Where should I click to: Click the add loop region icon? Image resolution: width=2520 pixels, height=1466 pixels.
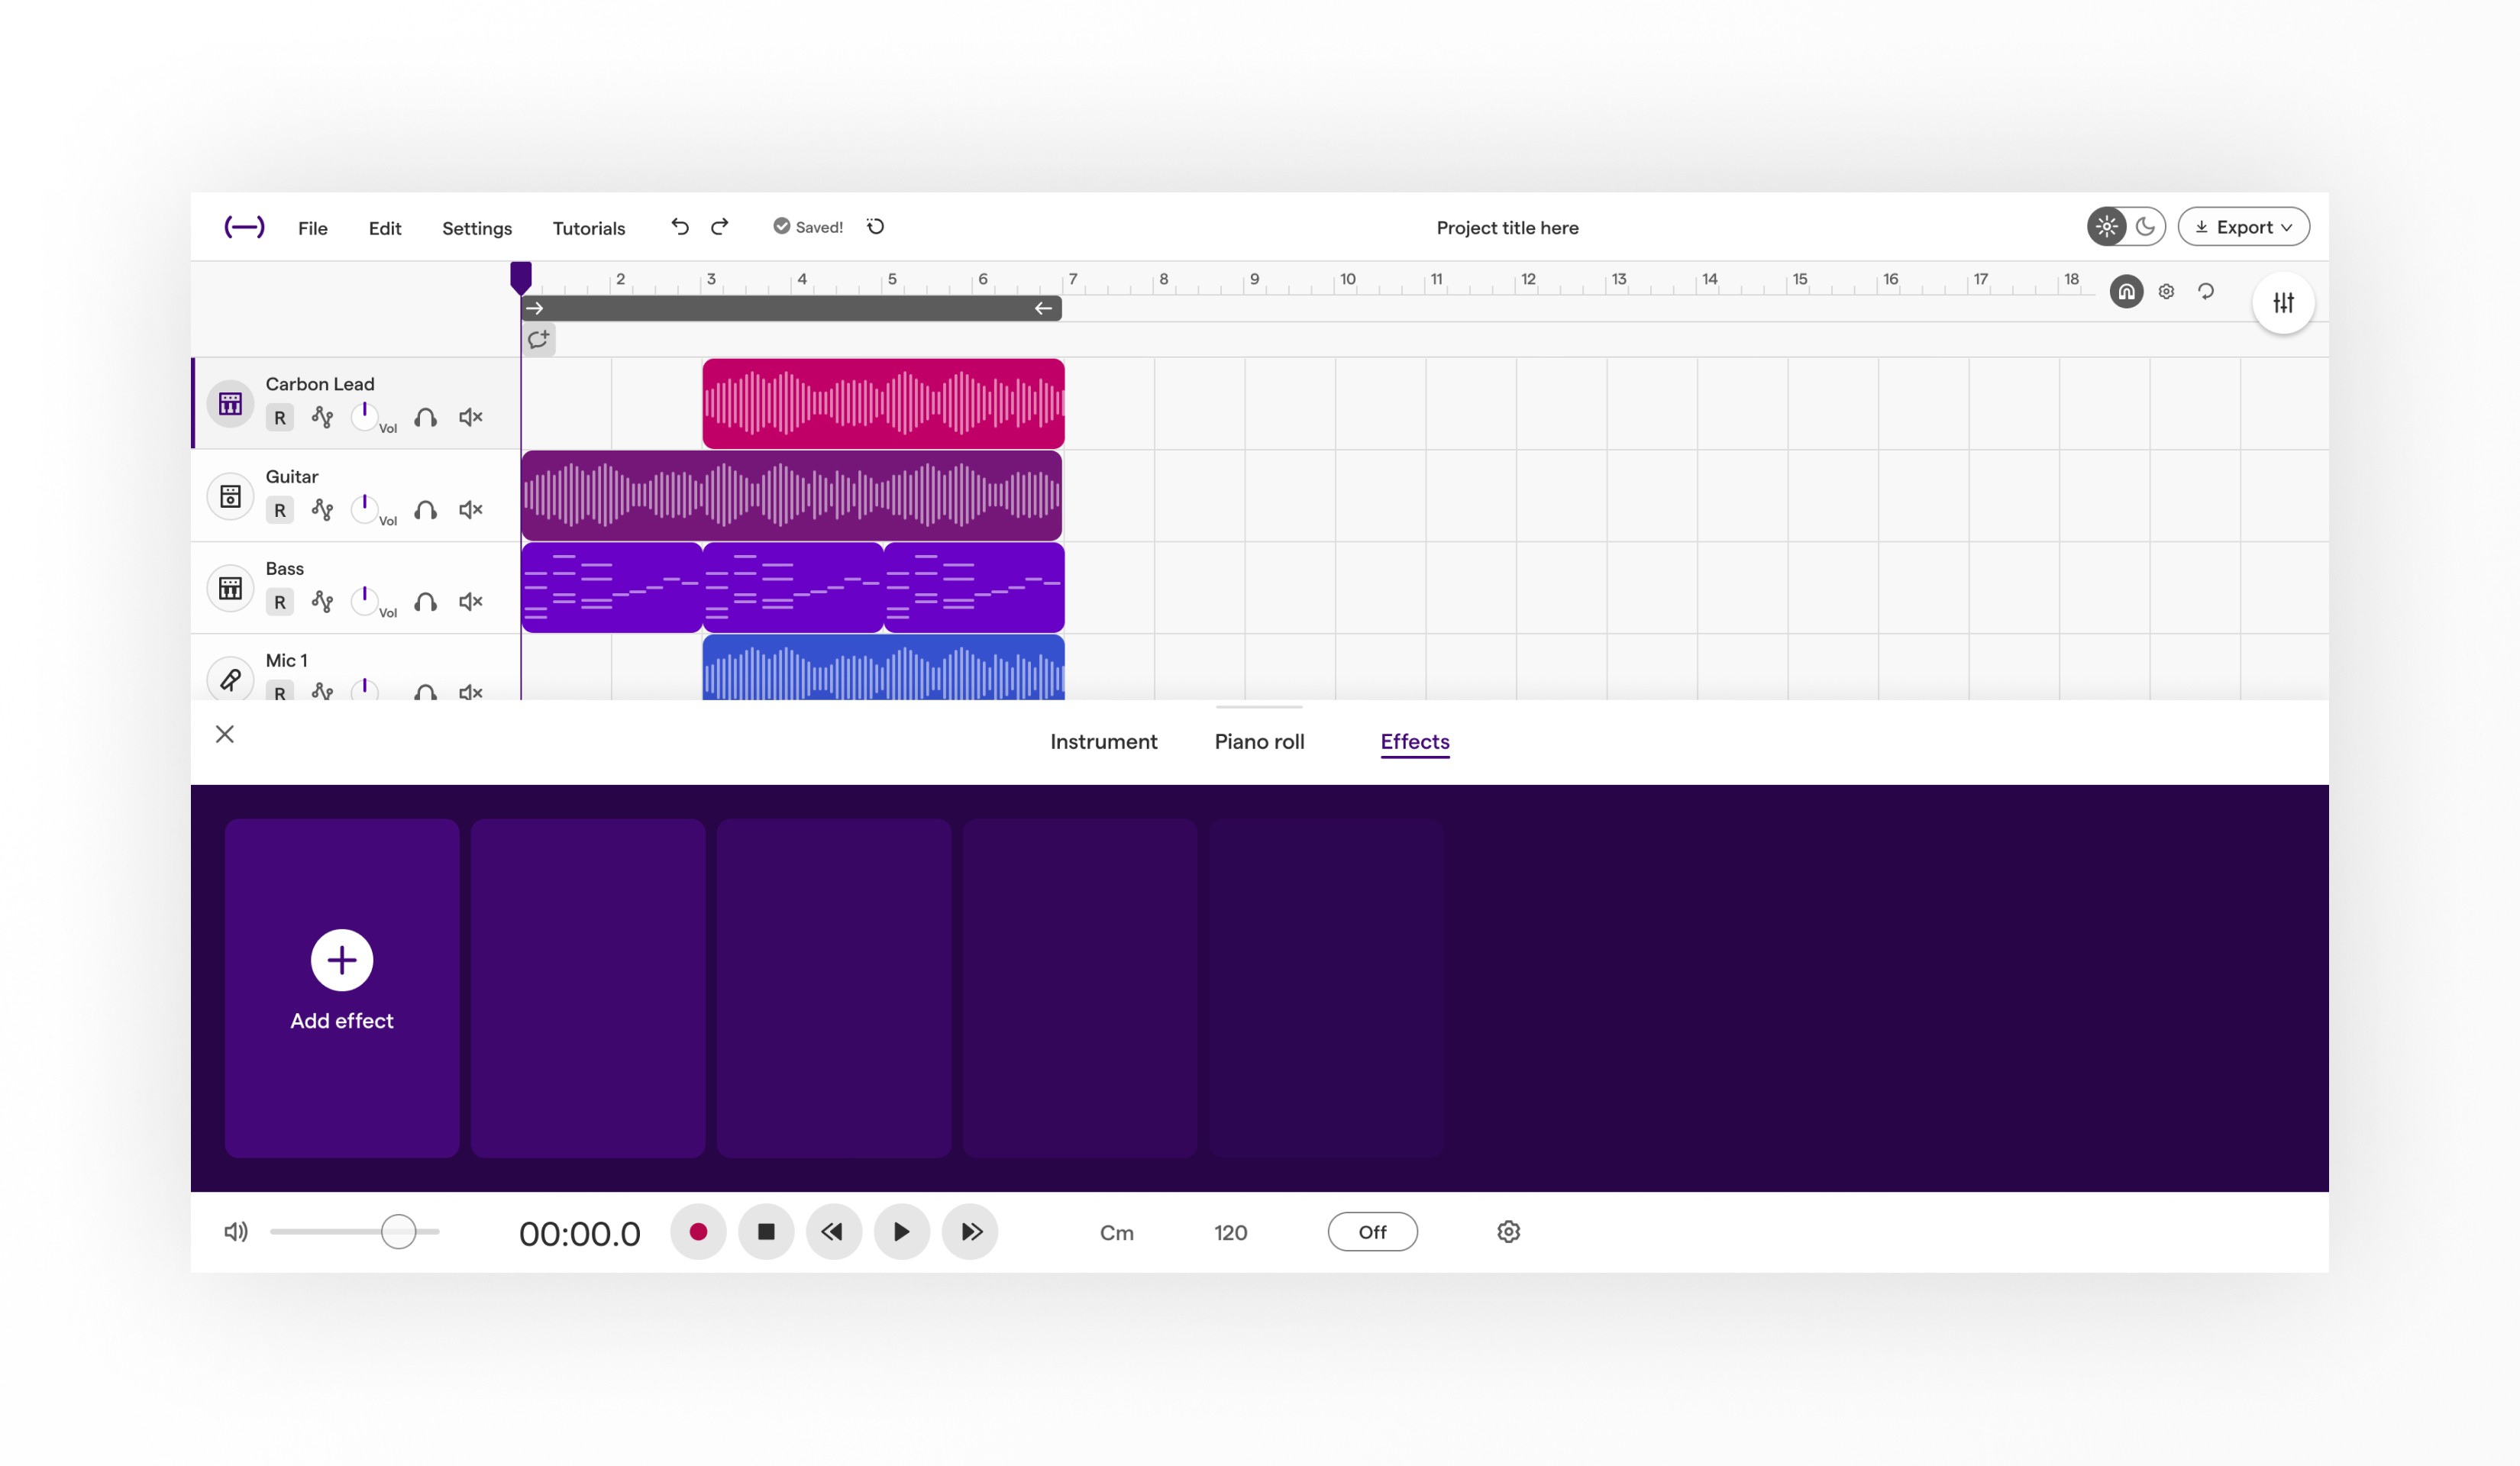coord(539,339)
